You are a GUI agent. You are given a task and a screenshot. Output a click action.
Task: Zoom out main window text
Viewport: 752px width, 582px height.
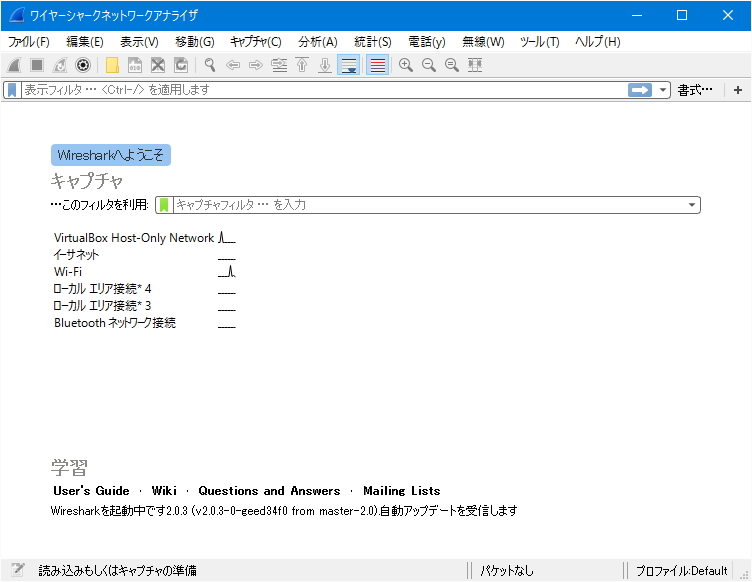[429, 65]
